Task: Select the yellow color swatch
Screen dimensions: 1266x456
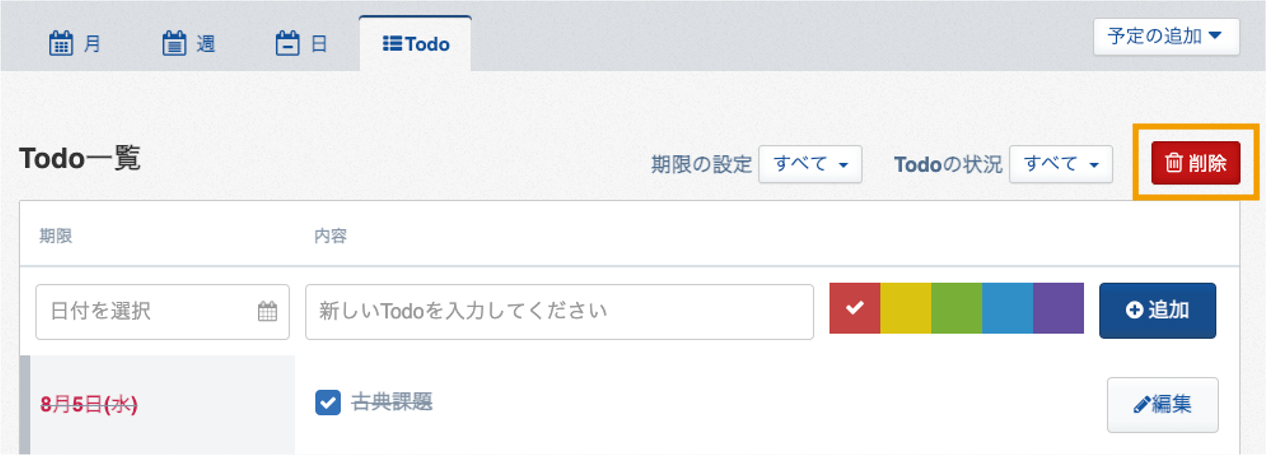Action: point(906,308)
